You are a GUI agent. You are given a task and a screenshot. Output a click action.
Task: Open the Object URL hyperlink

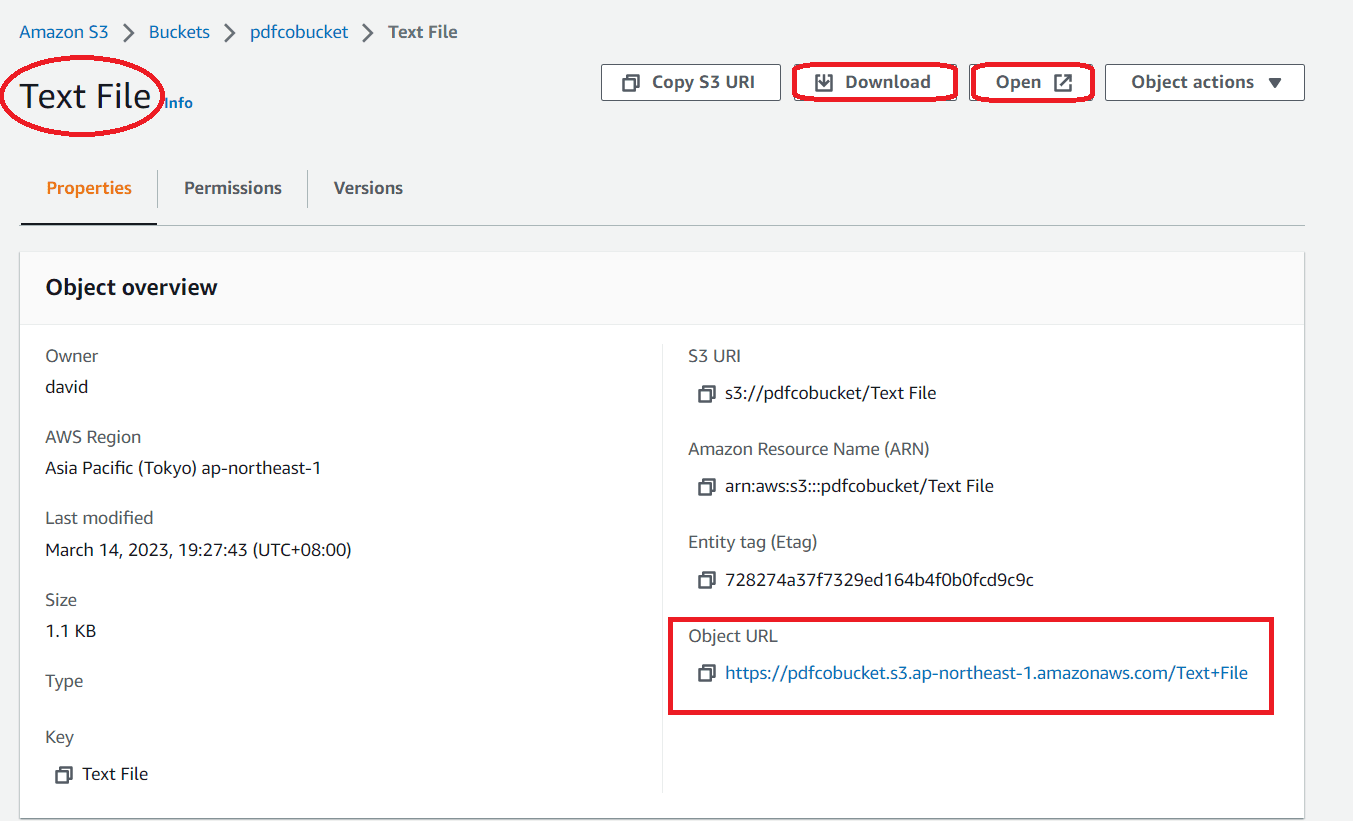click(x=986, y=673)
